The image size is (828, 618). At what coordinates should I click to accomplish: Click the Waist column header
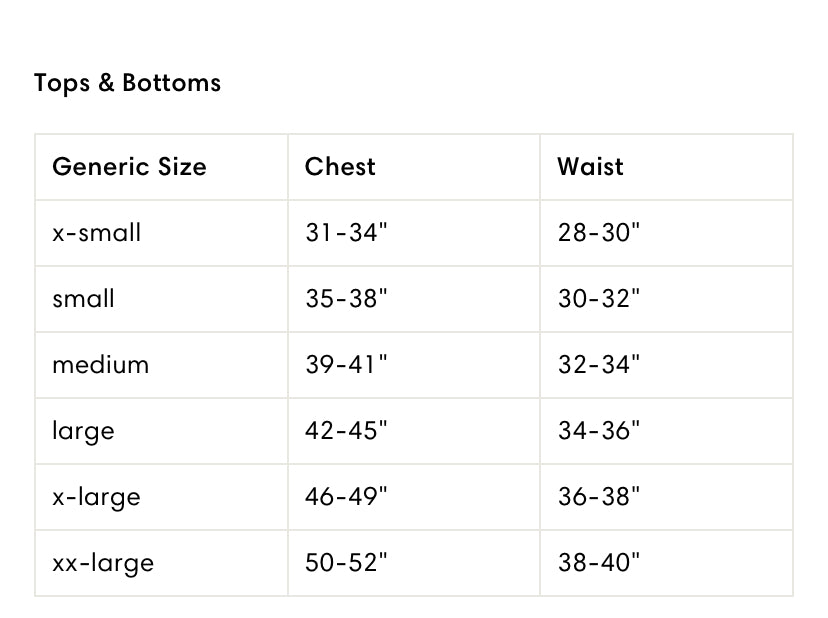(590, 166)
